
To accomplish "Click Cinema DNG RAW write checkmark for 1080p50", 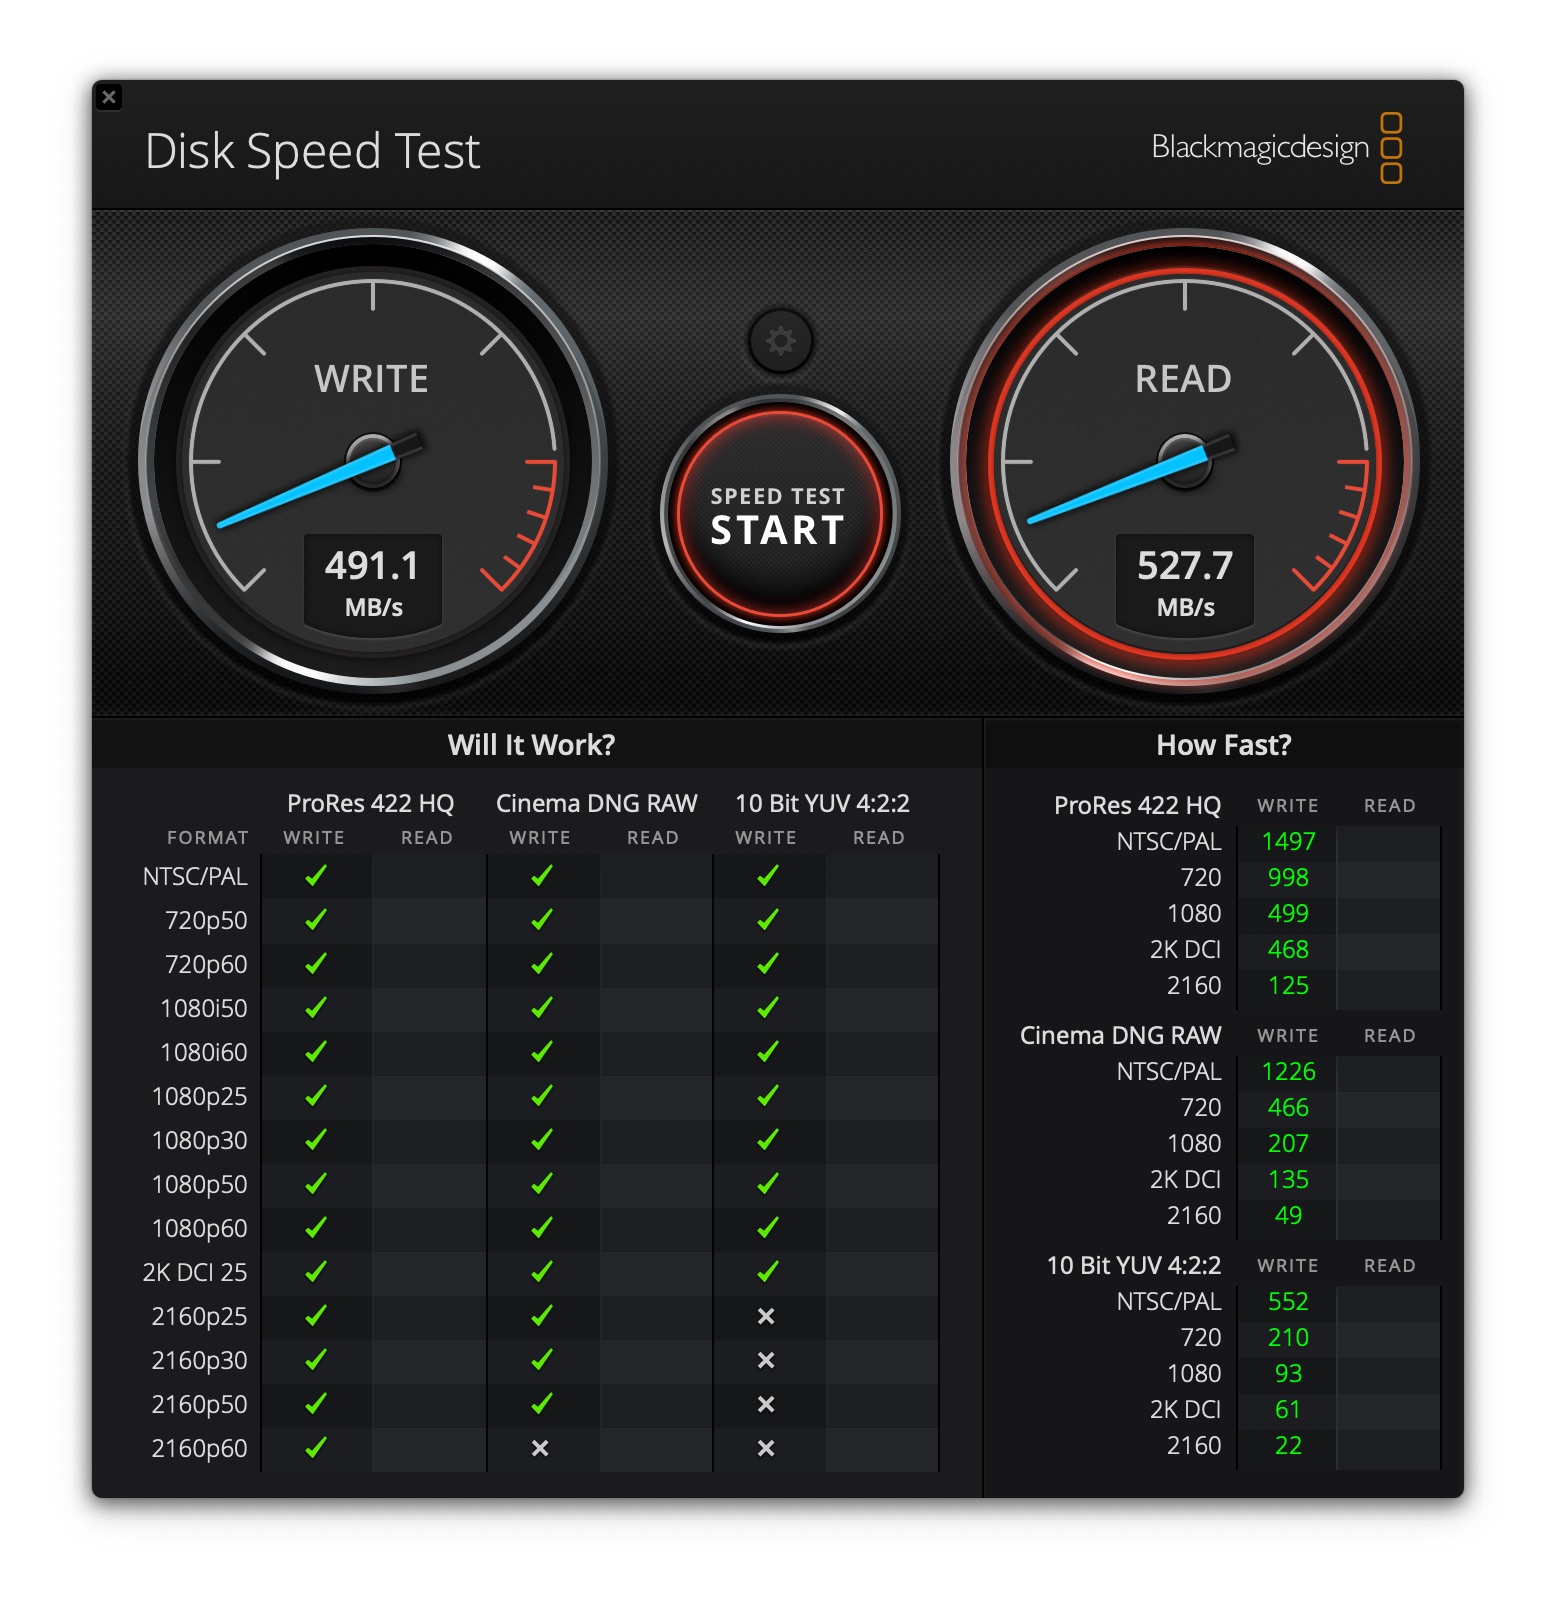I will coord(542,1184).
